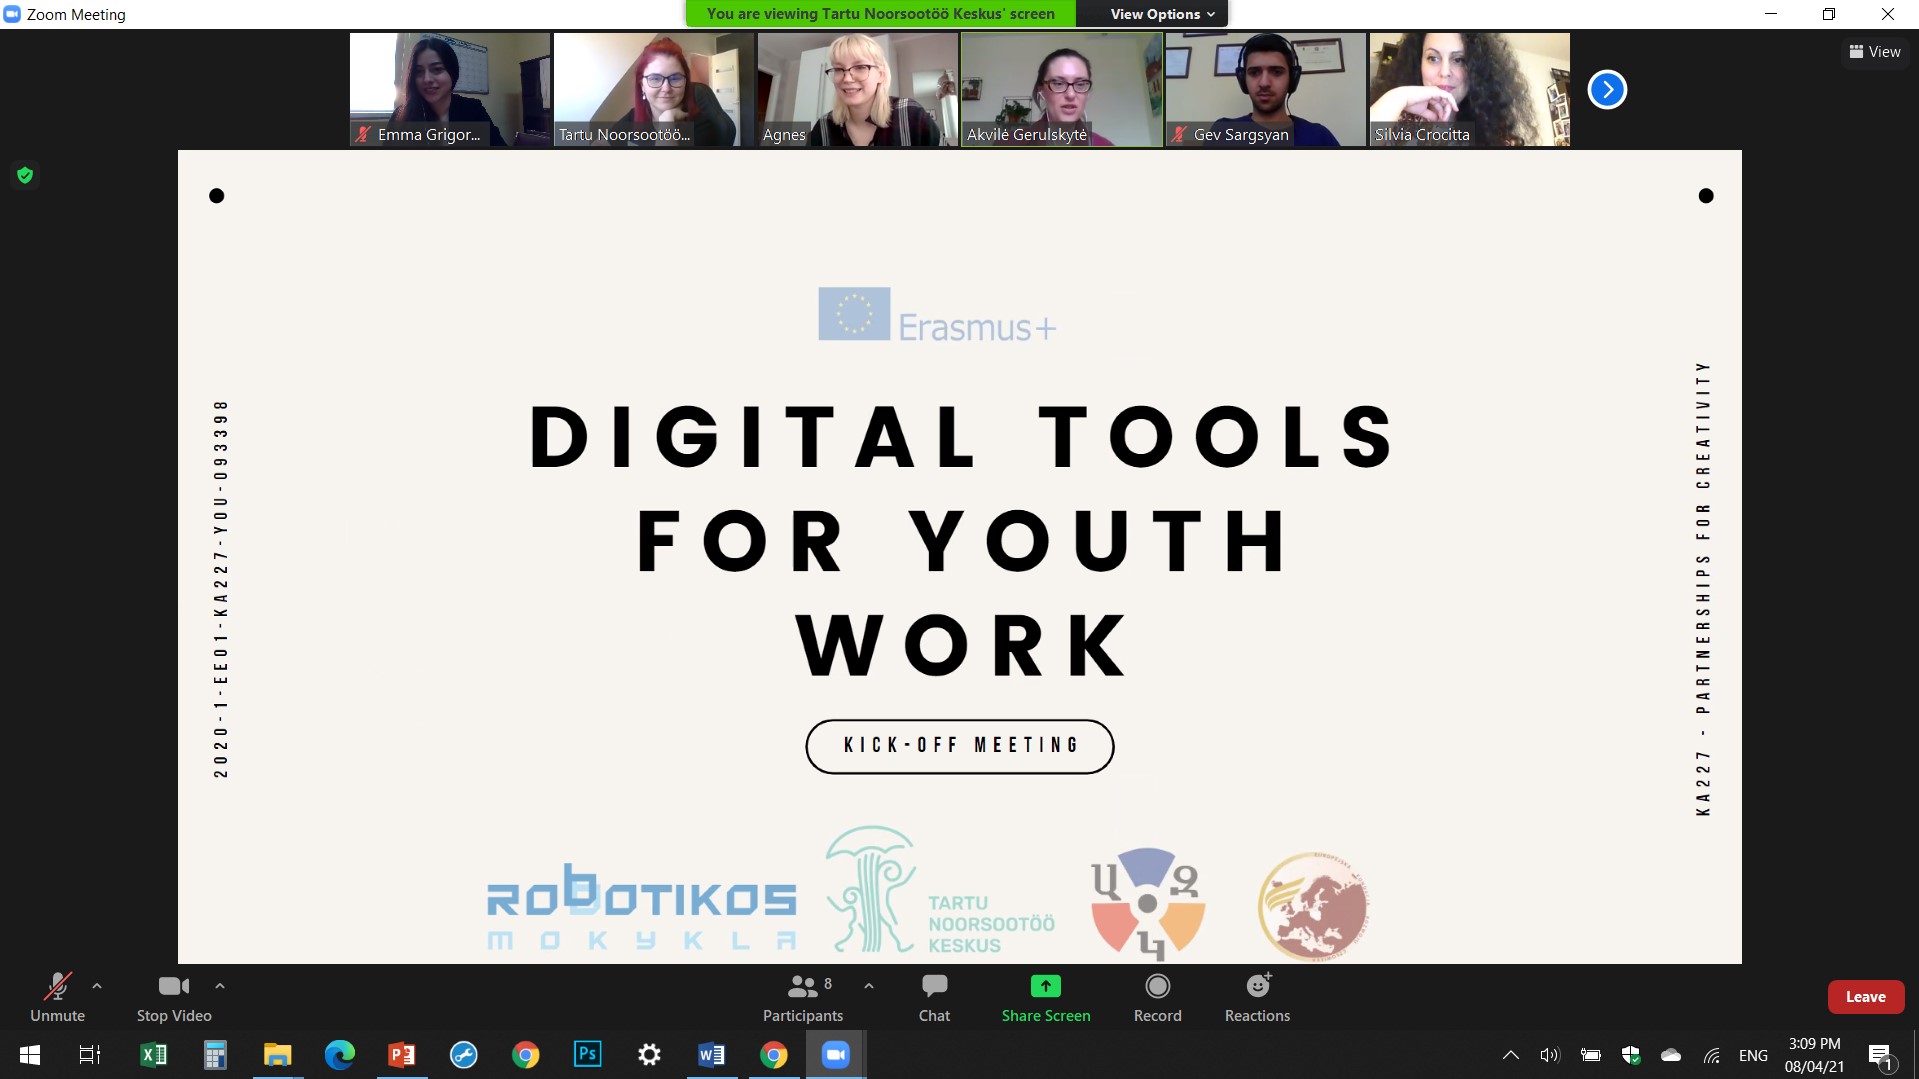Select Emma Grigor's video thumbnail

click(x=450, y=90)
